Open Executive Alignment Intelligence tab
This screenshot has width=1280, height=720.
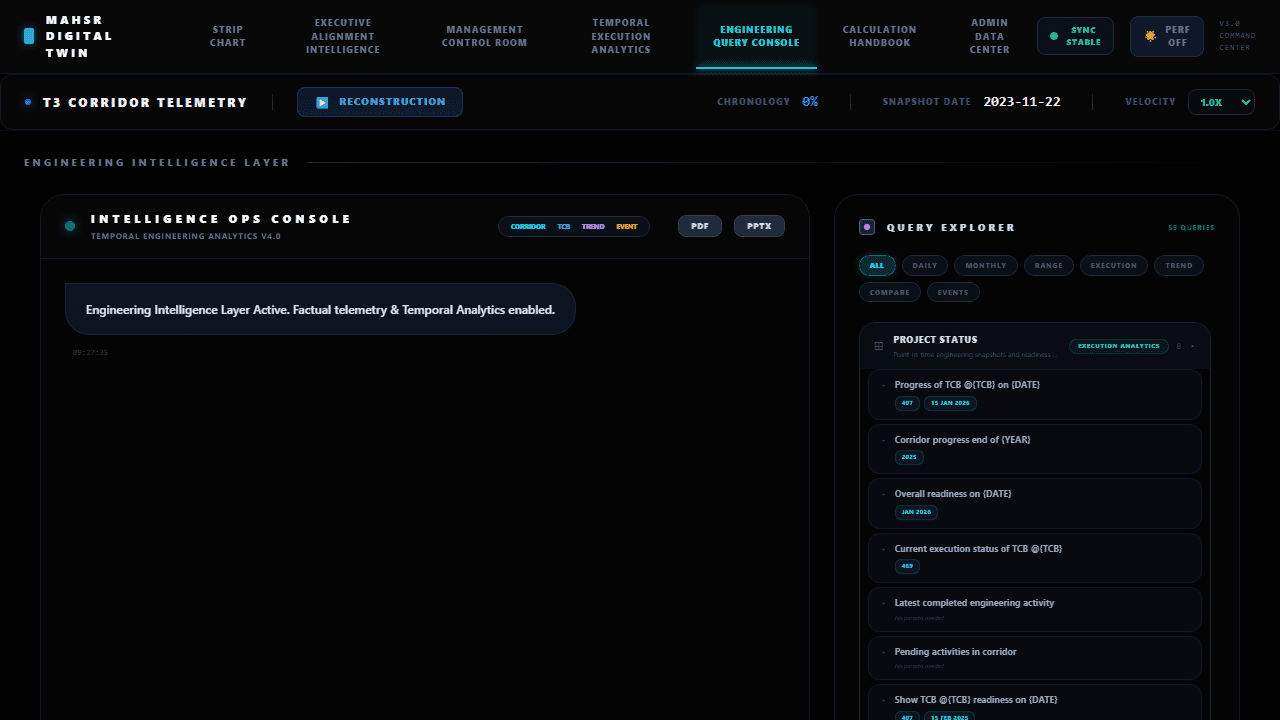(x=343, y=36)
